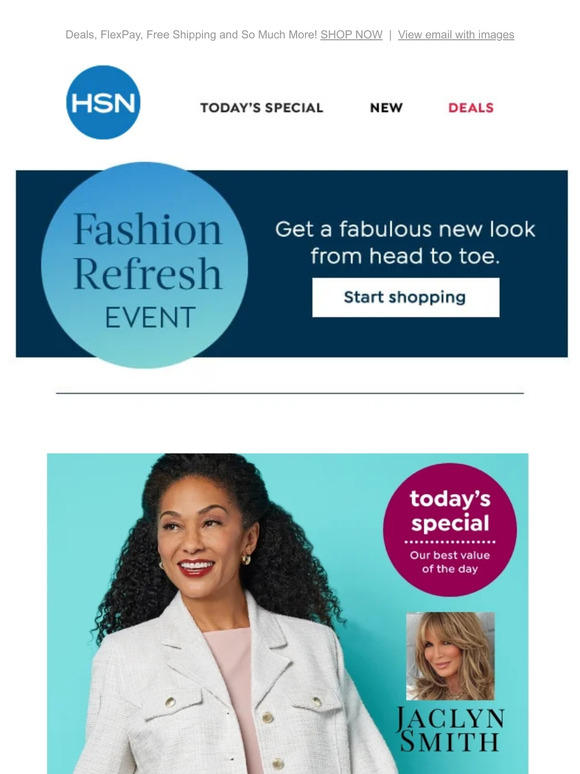The image size is (580, 774).
Task: Open View email with images link
Action: pos(456,35)
